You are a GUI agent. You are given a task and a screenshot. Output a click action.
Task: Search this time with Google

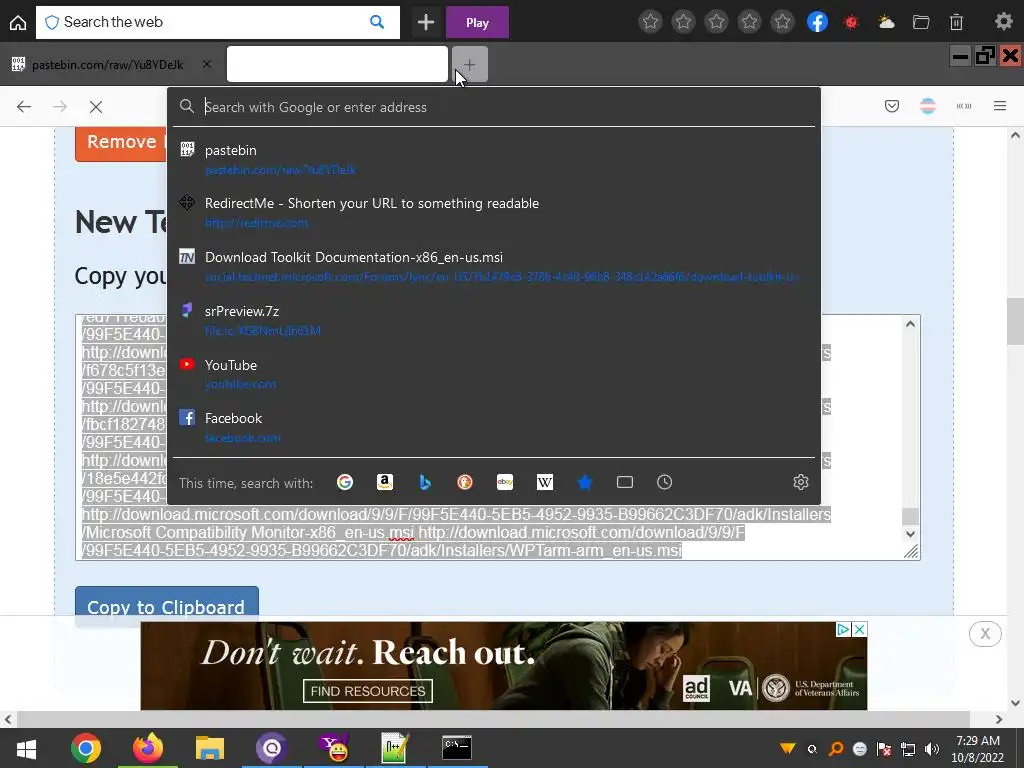345,482
